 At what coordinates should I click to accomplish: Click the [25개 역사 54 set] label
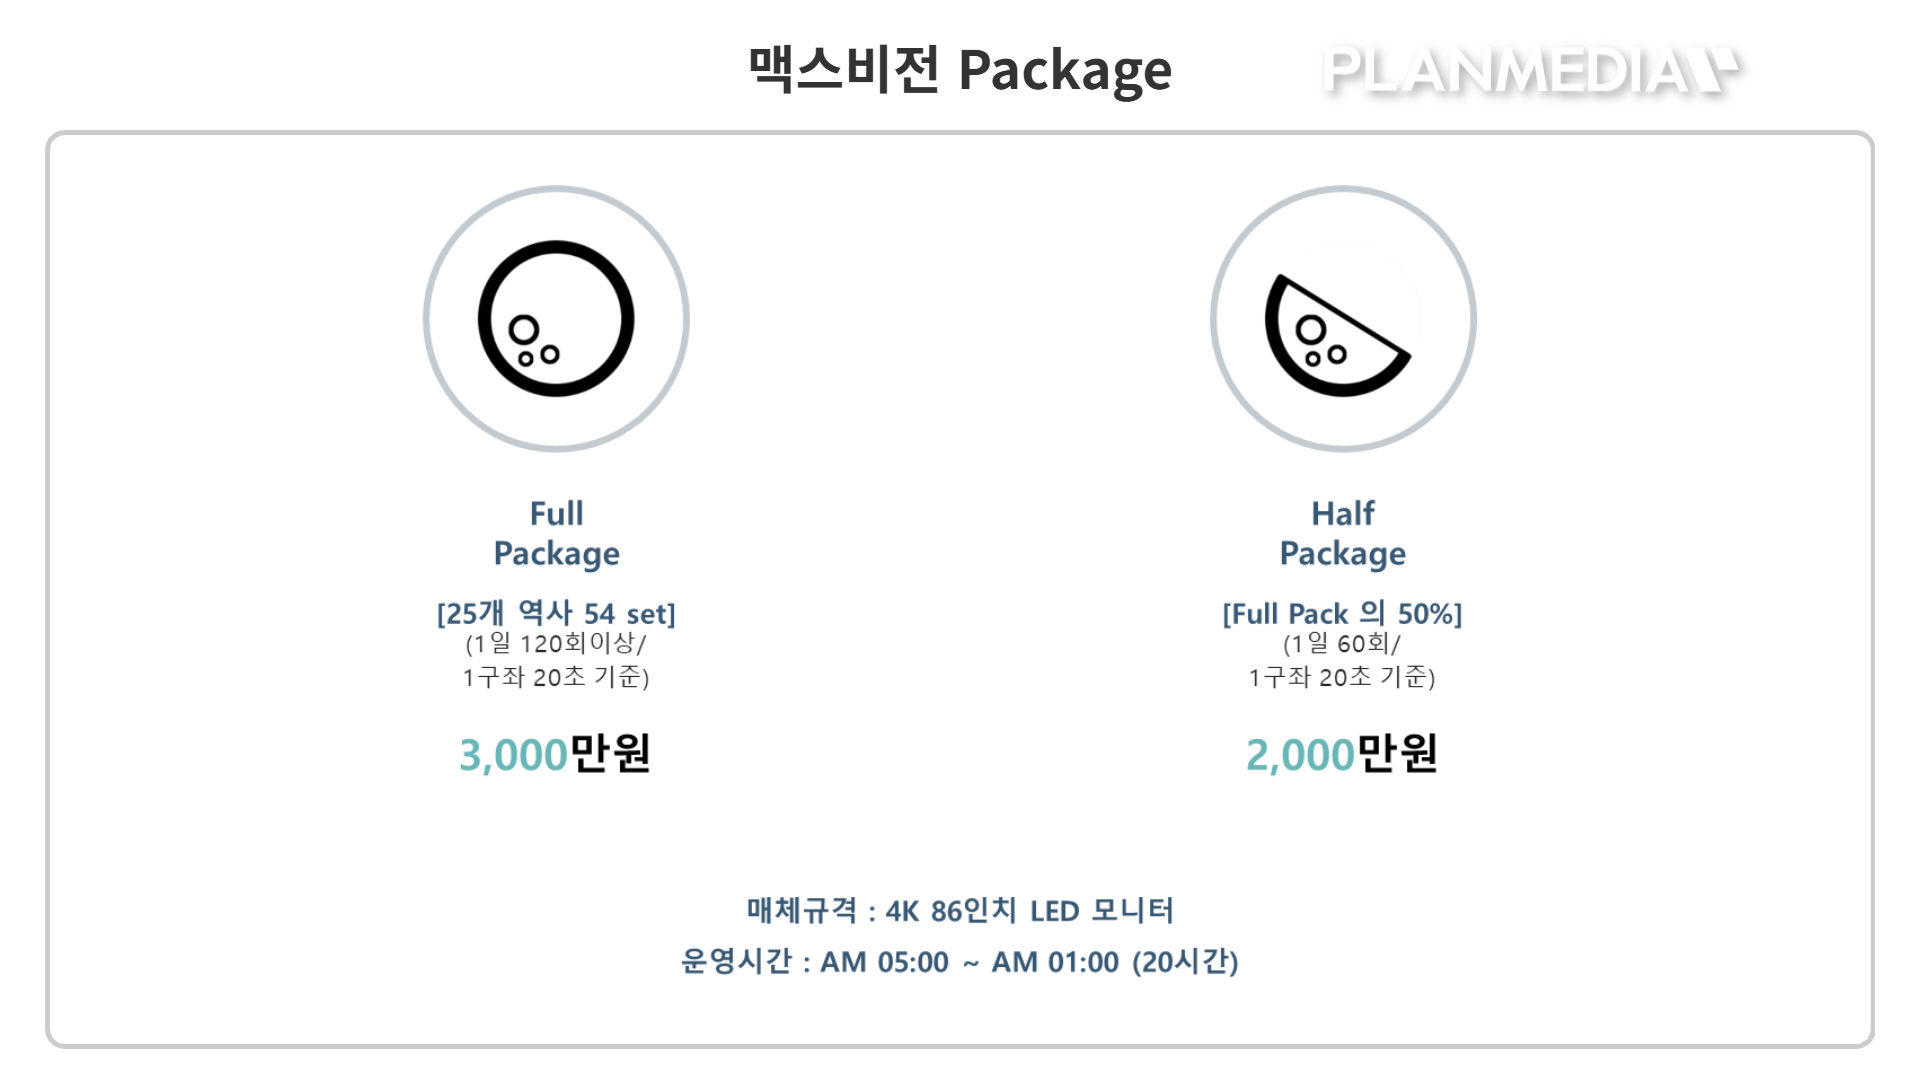click(556, 613)
